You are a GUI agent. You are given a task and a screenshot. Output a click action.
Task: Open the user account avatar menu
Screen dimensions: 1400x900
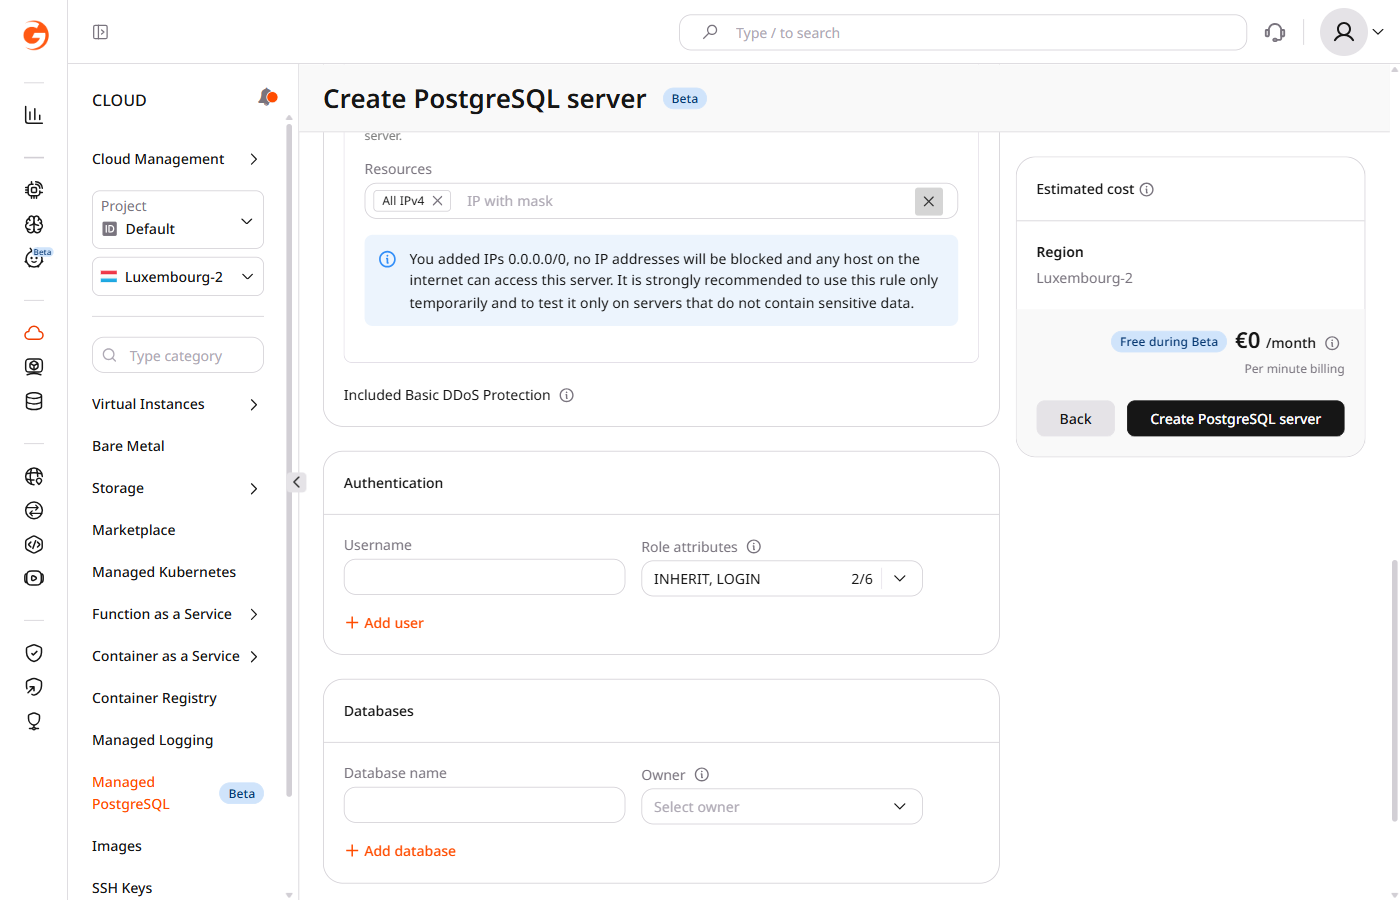point(1352,32)
